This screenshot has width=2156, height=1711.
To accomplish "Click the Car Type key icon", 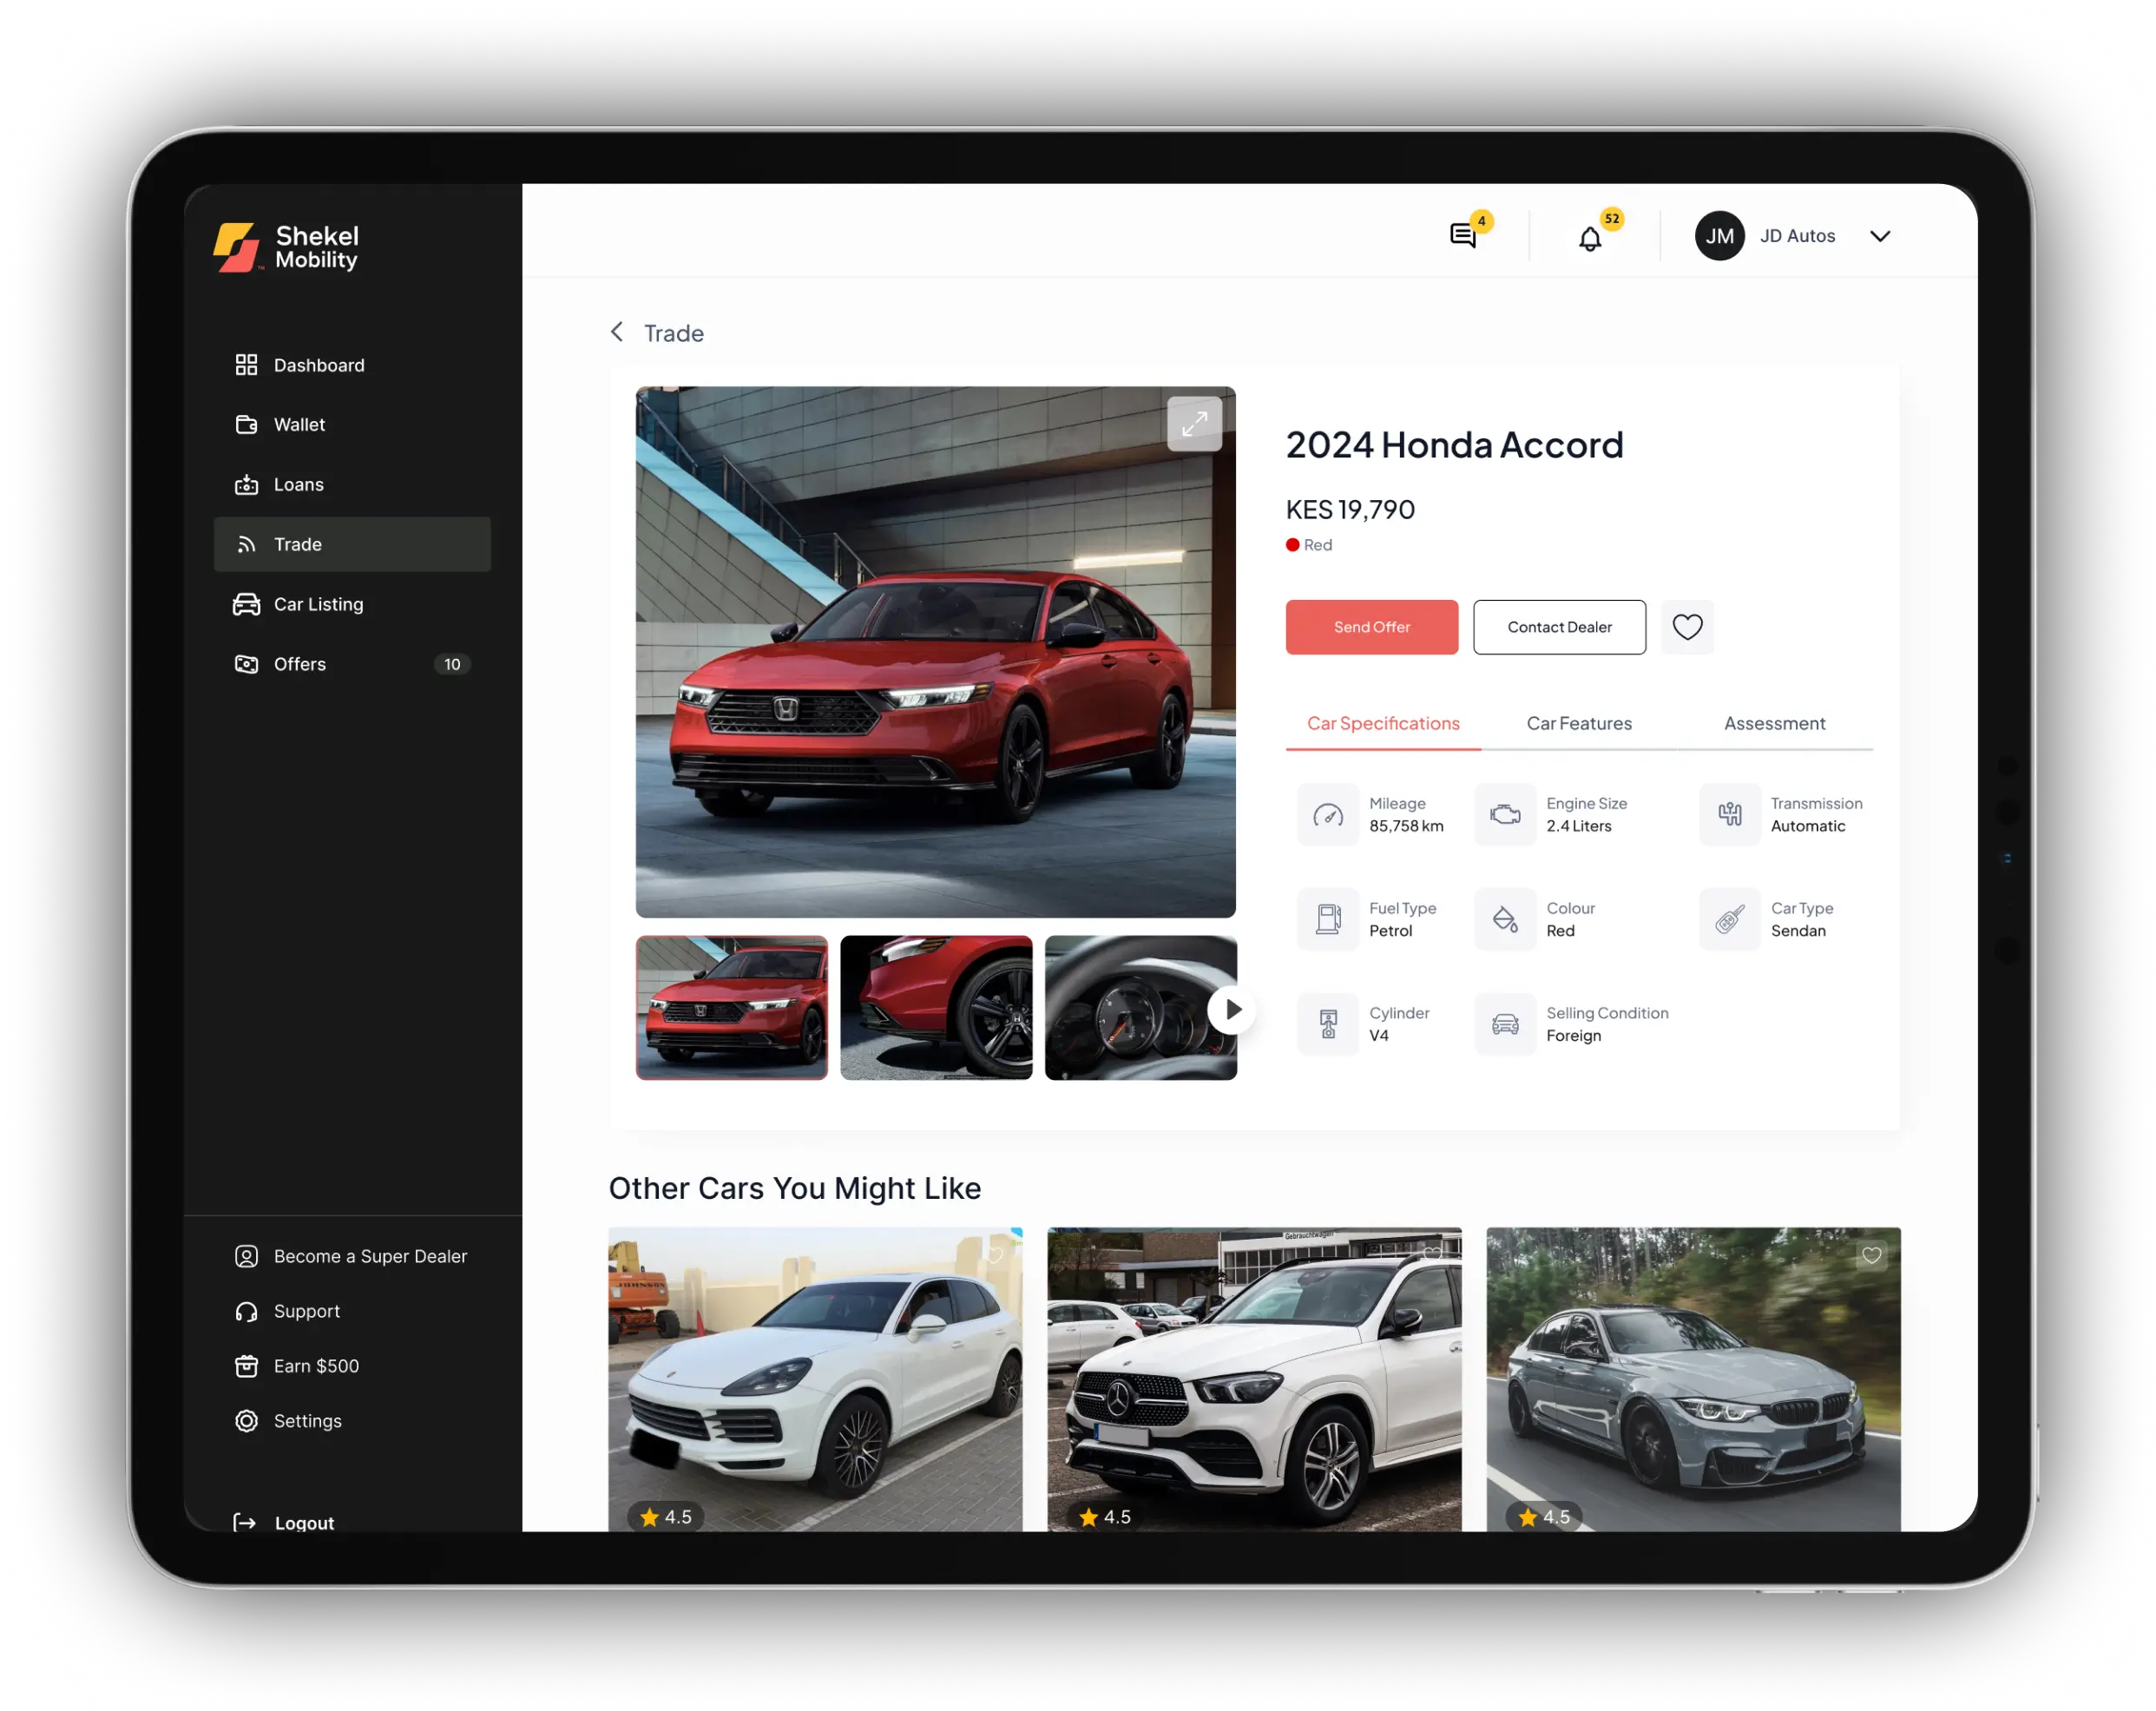I will (1729, 919).
